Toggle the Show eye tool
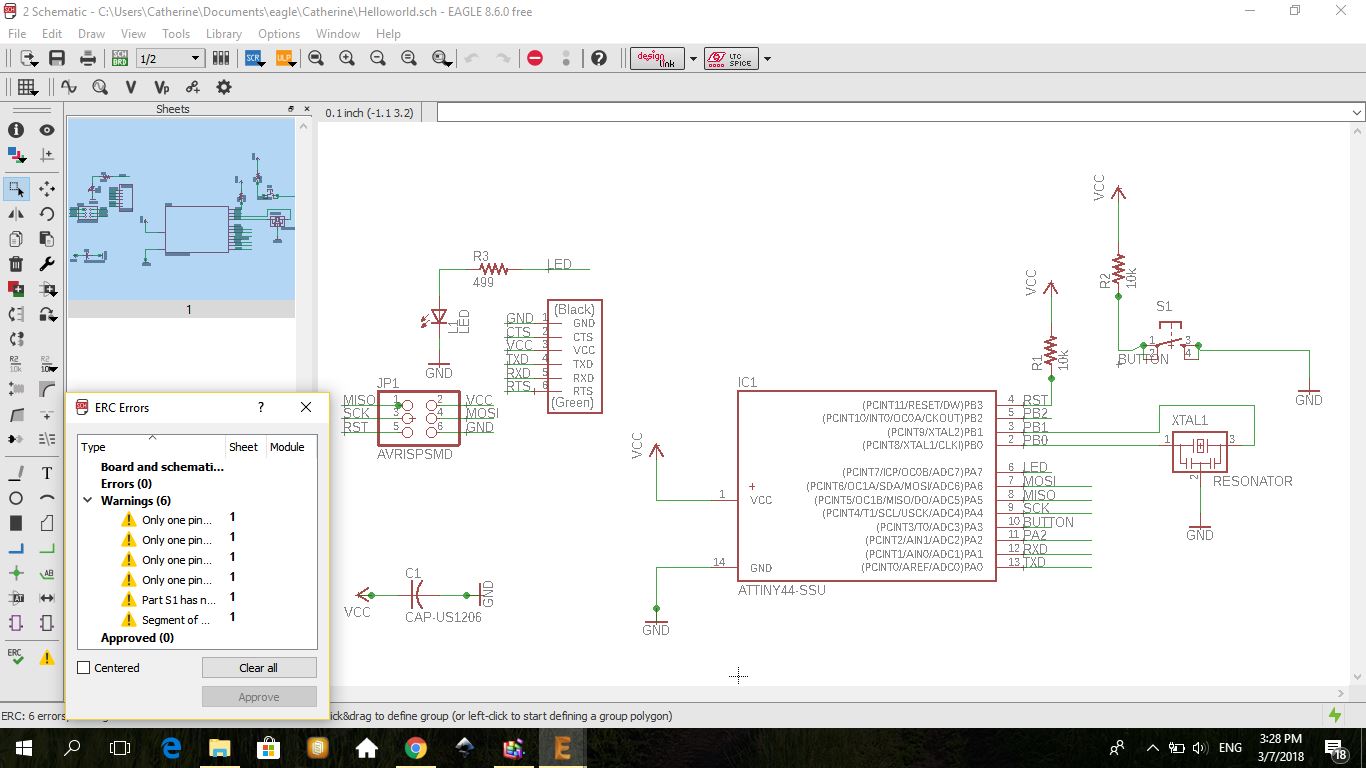Viewport: 1366px width, 768px height. coord(47,130)
